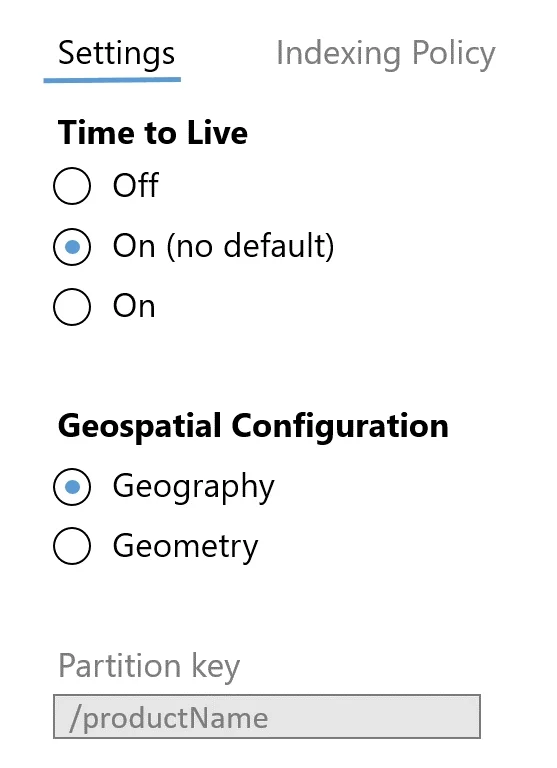
Task: Click the "Geography" option label text
Action: click(x=194, y=487)
